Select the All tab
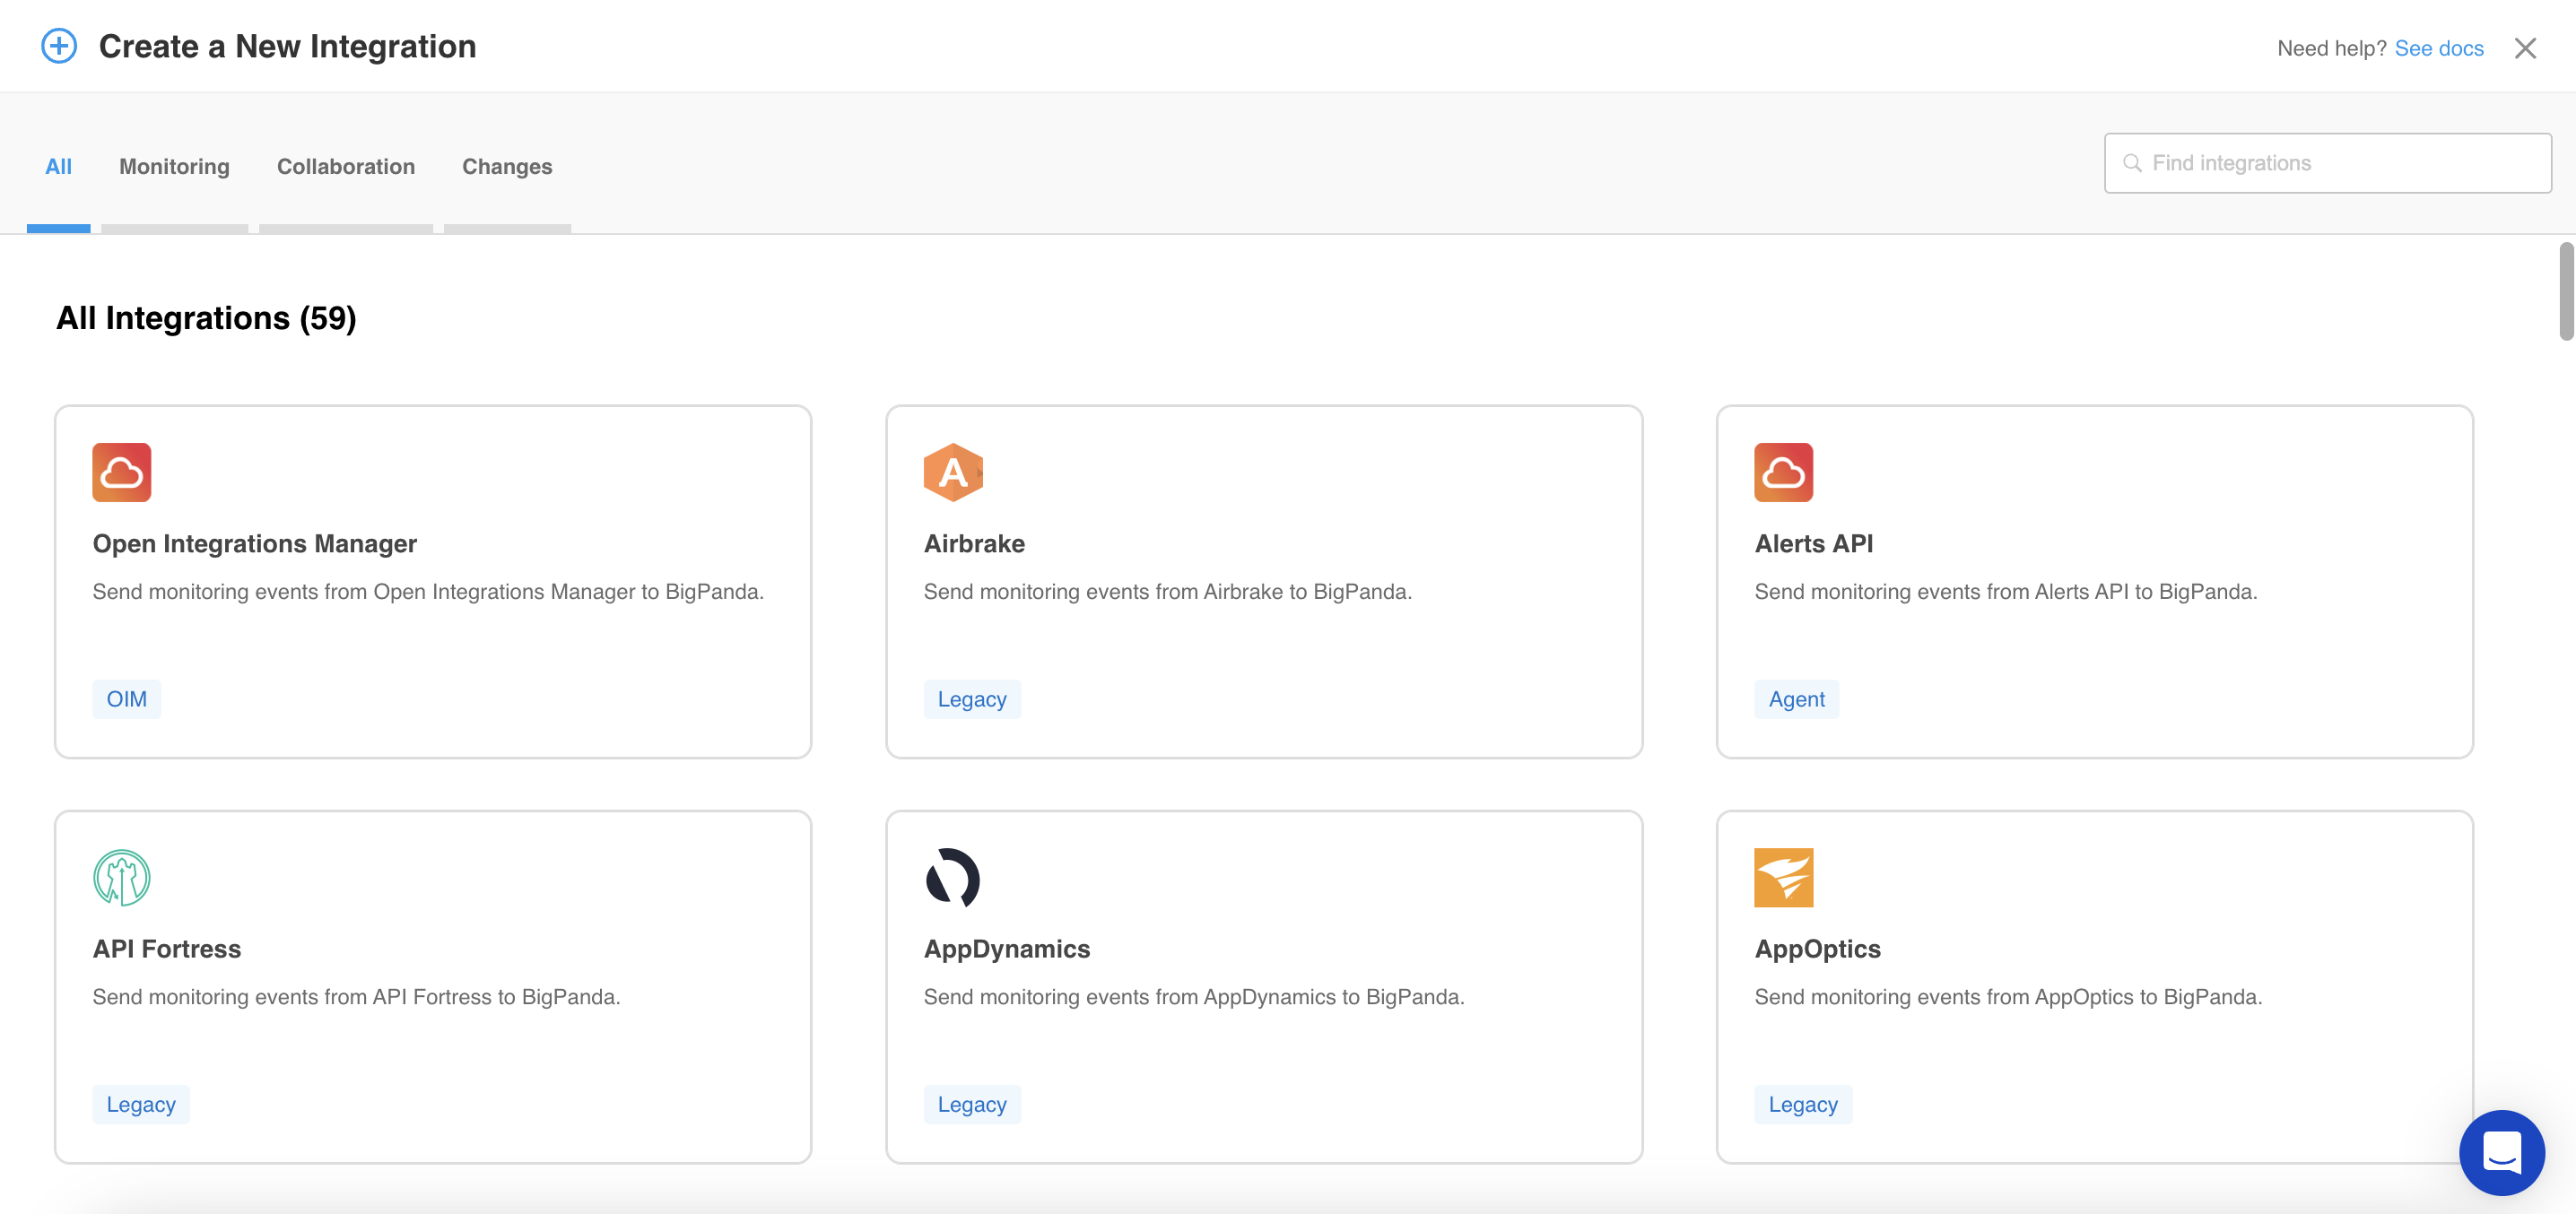This screenshot has width=2576, height=1214. 58,166
